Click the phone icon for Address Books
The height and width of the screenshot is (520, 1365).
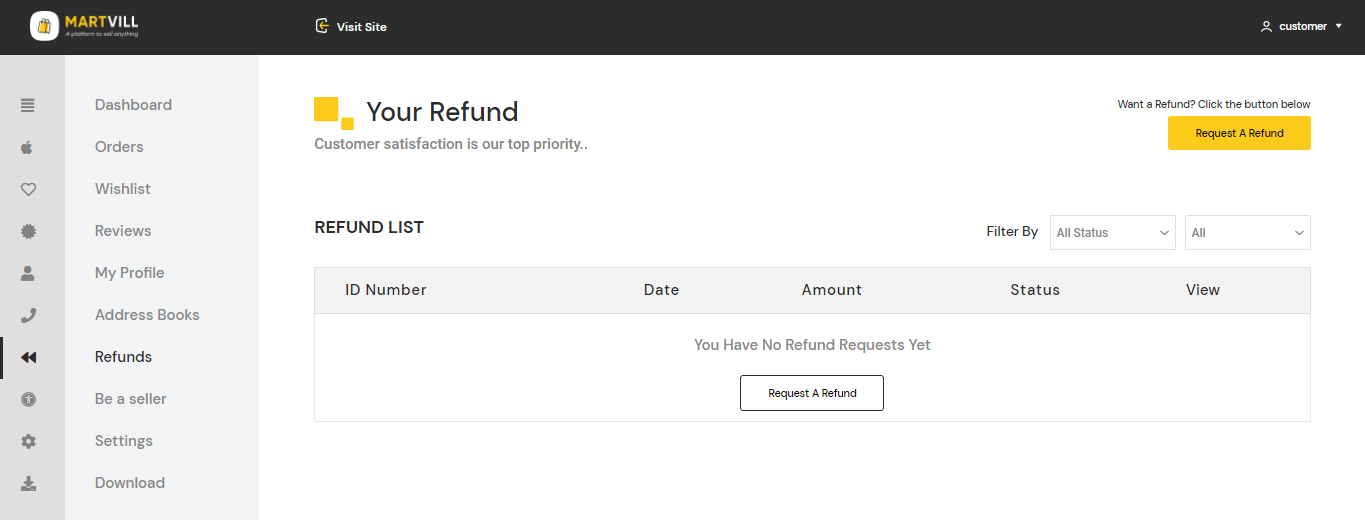click(x=28, y=315)
